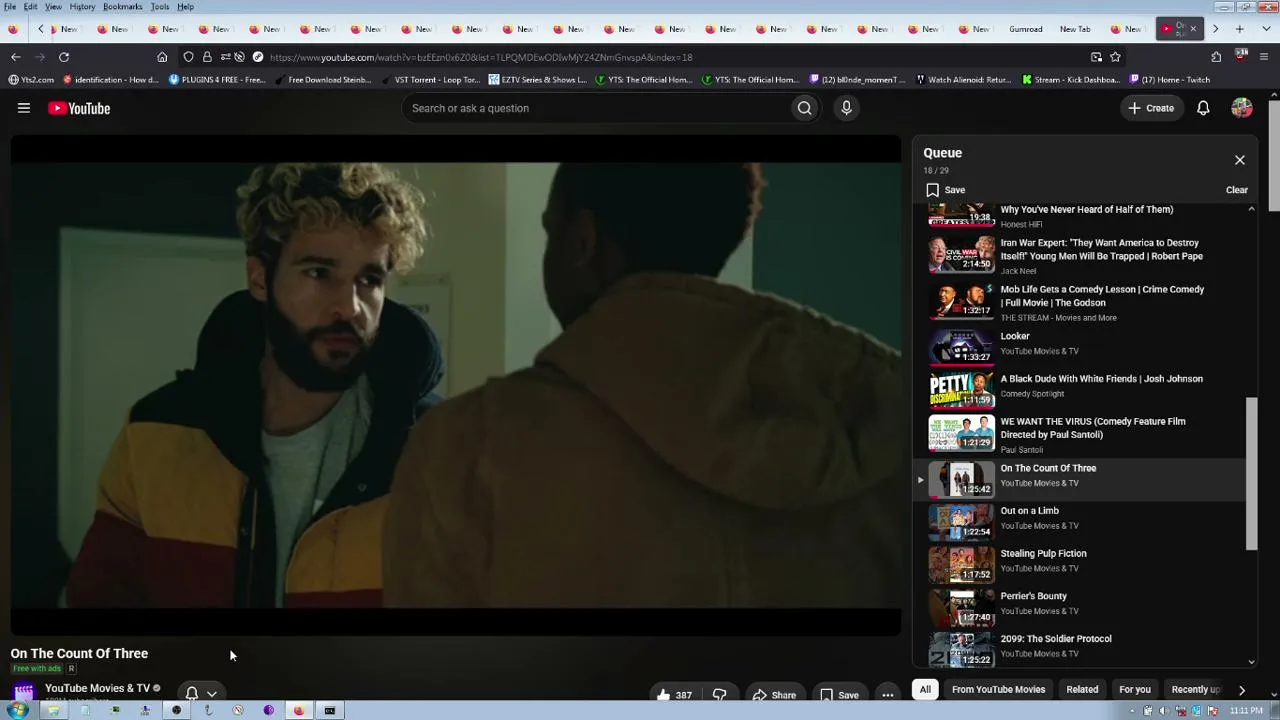Open a new browser tab
The height and width of the screenshot is (720, 1280).
pos(1240,29)
